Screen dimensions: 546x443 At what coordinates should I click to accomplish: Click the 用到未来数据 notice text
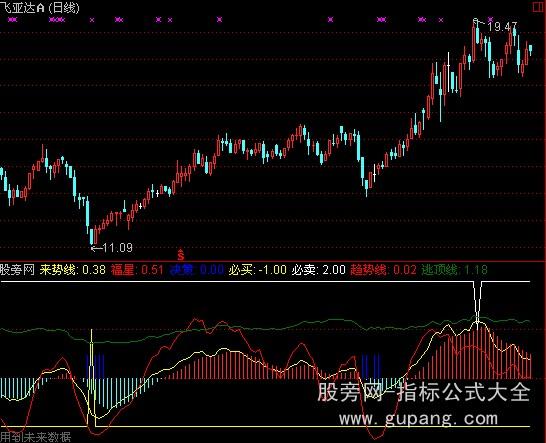tap(35, 437)
